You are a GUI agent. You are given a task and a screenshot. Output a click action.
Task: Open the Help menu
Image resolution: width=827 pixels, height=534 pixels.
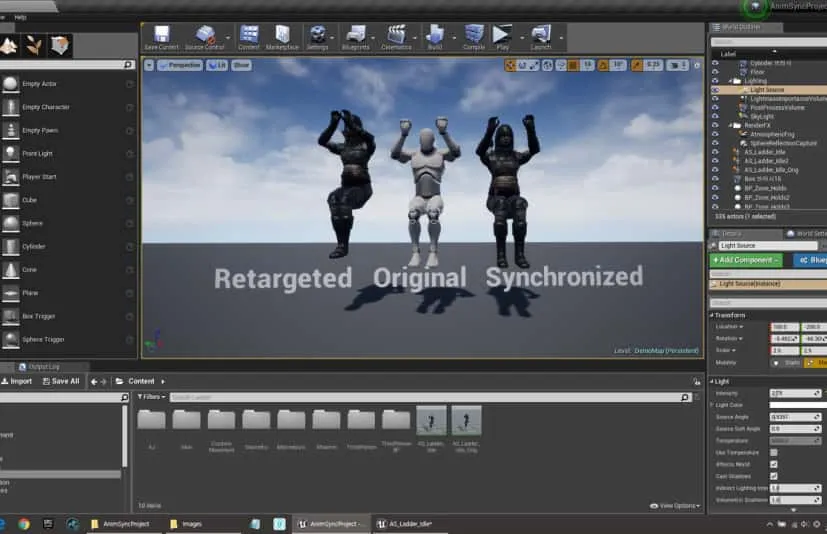pos(21,17)
